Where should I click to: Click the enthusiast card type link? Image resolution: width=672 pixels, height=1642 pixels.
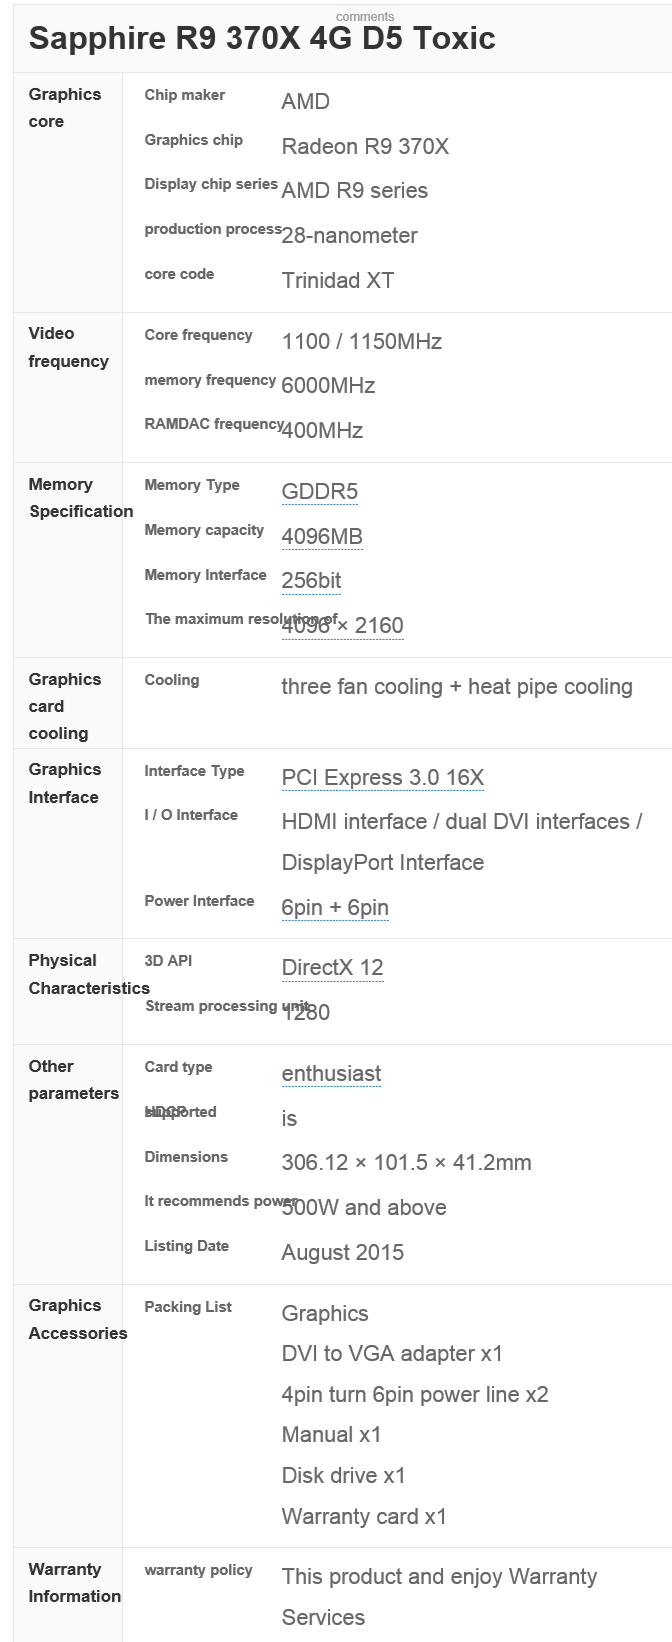click(x=331, y=1073)
